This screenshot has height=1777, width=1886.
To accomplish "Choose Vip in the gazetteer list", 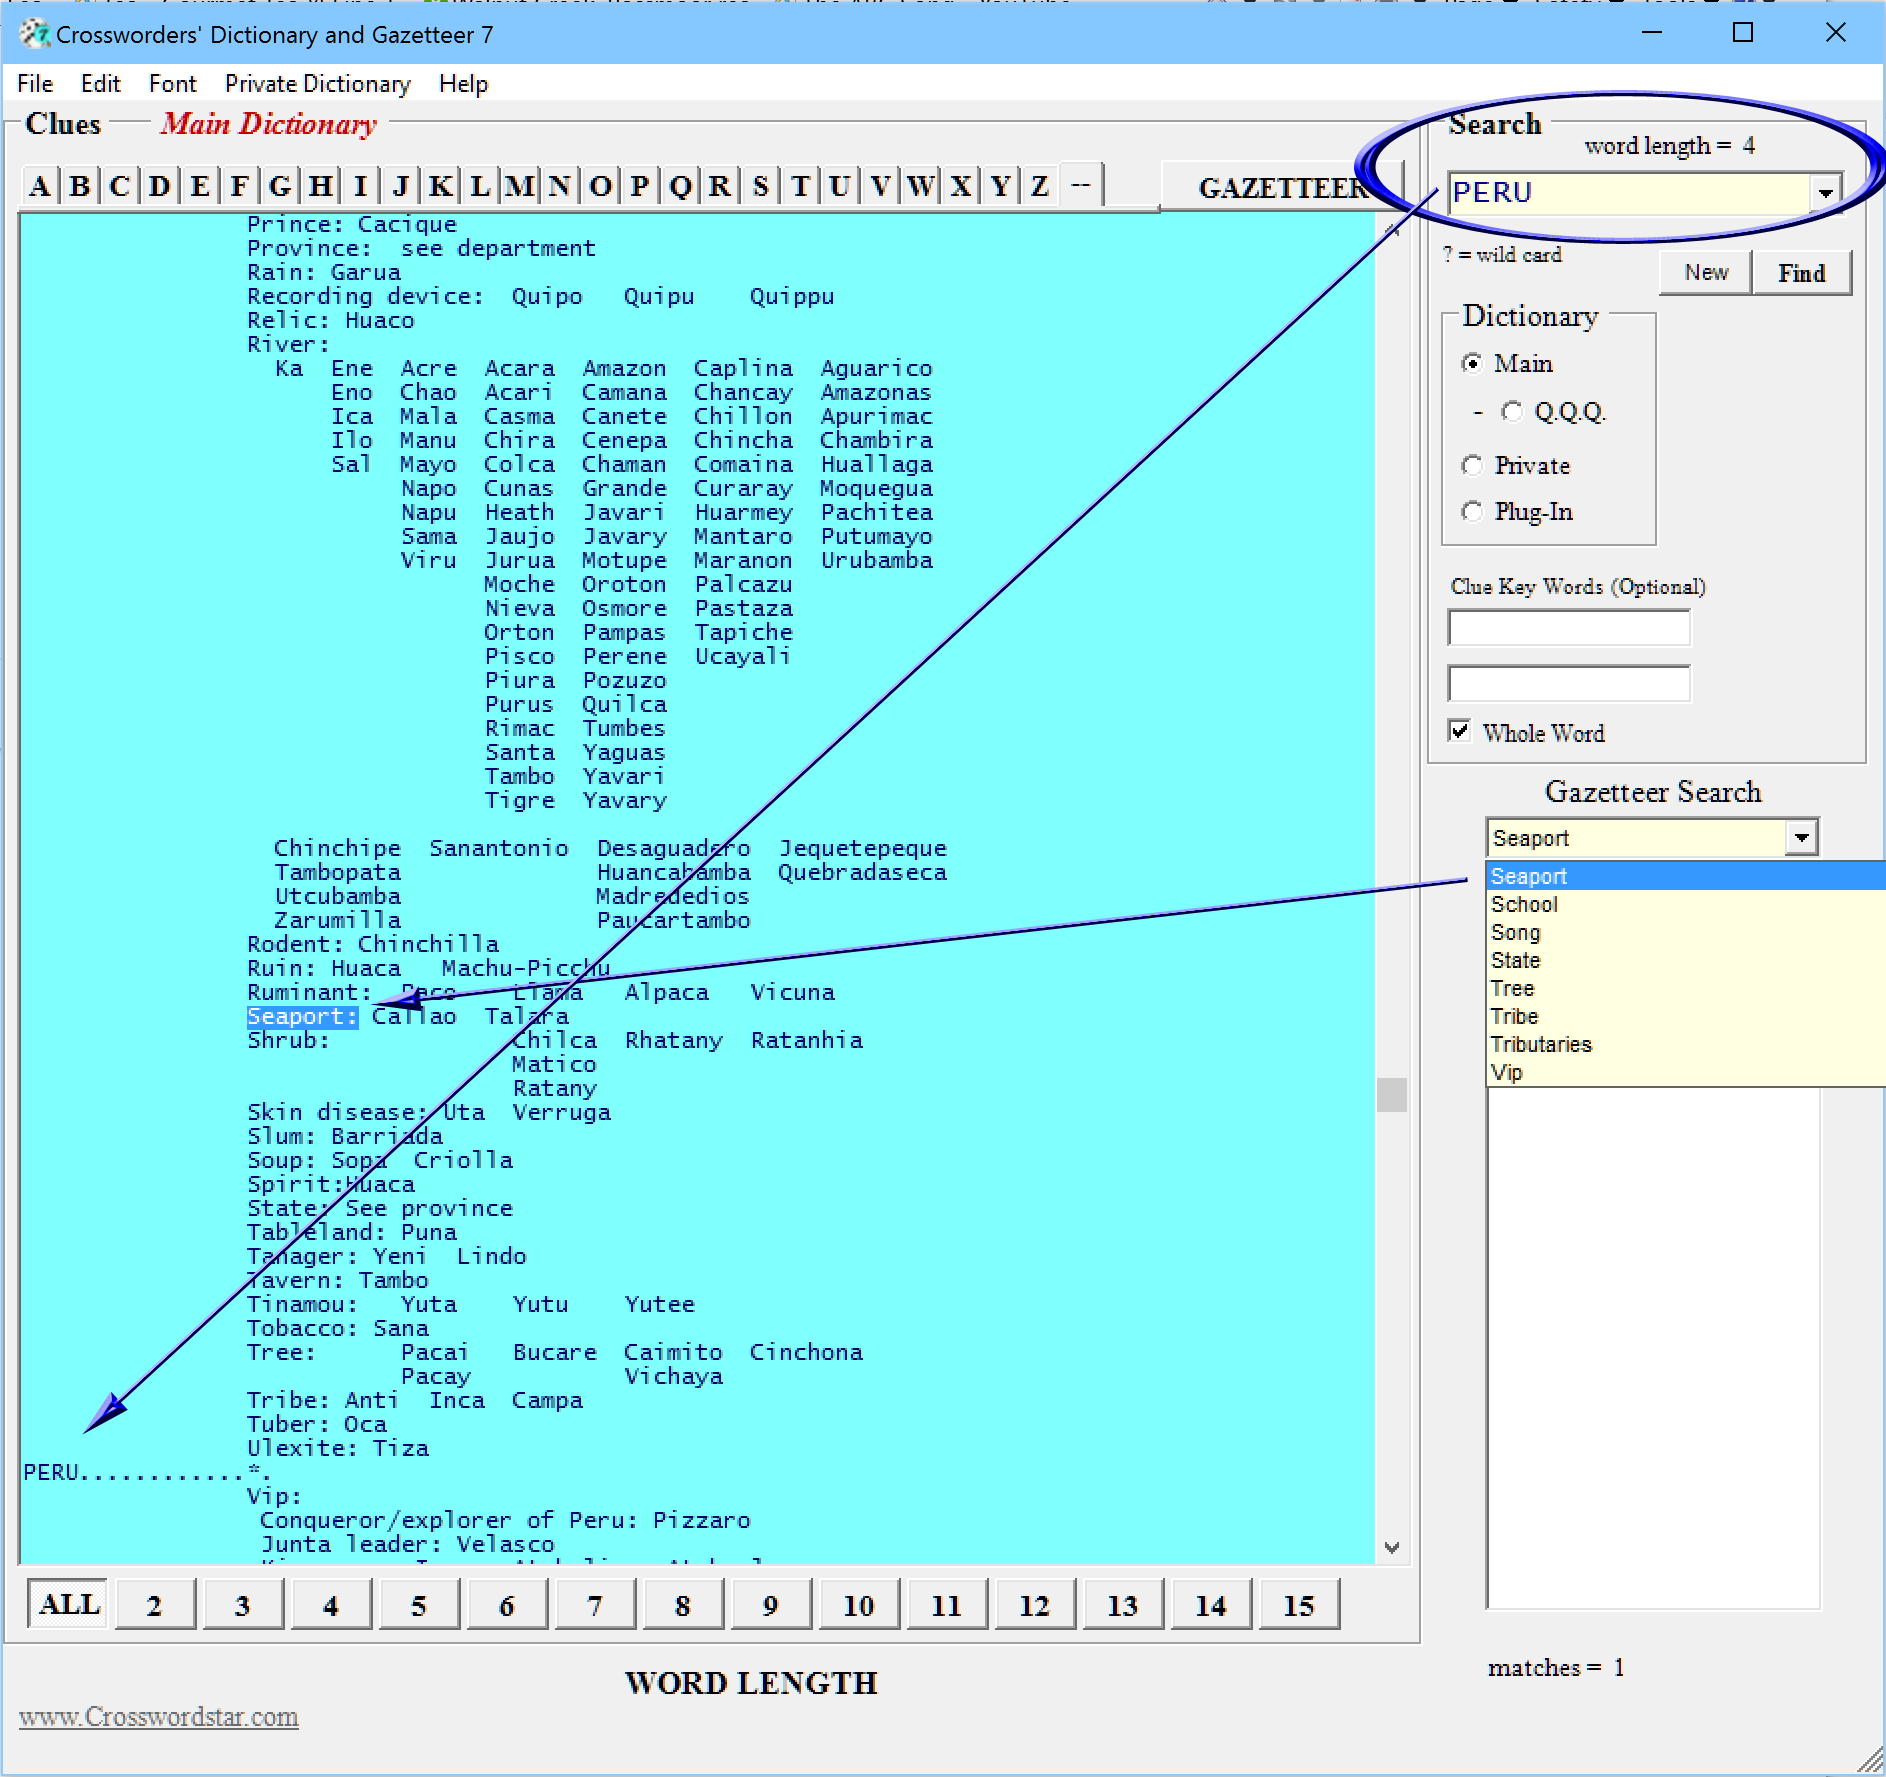I will coord(1685,1072).
